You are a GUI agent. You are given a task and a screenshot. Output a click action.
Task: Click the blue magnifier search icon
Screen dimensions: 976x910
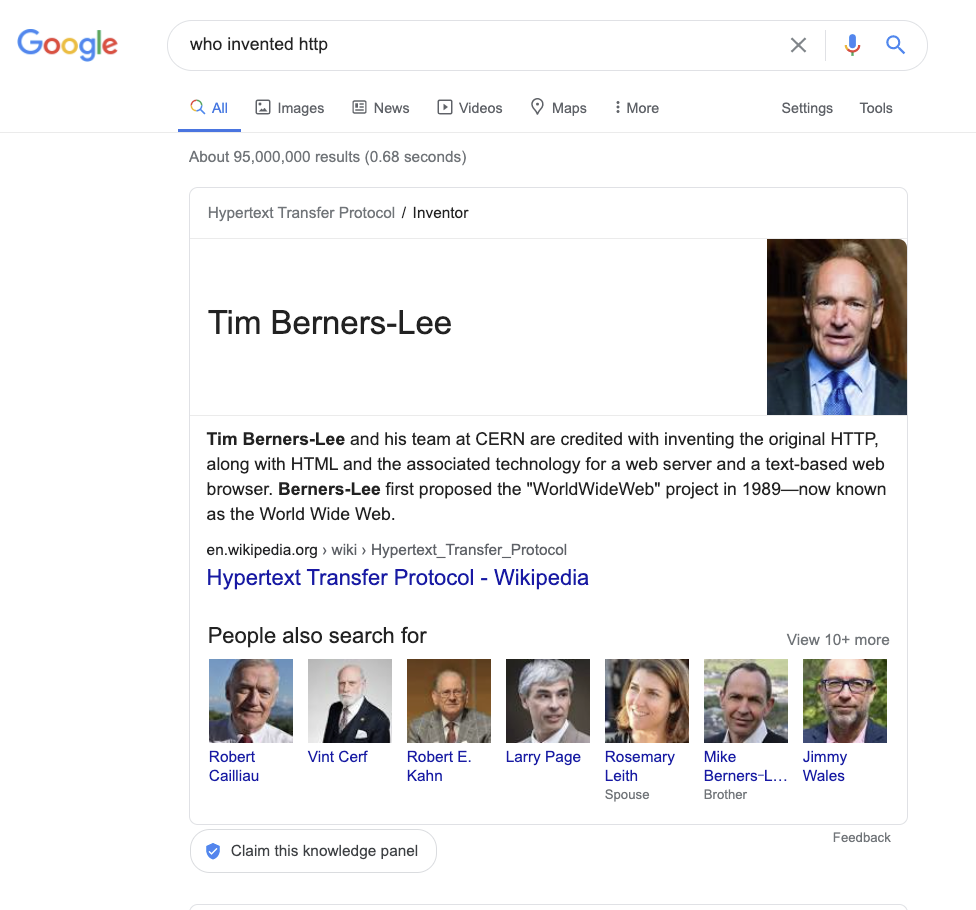895,44
